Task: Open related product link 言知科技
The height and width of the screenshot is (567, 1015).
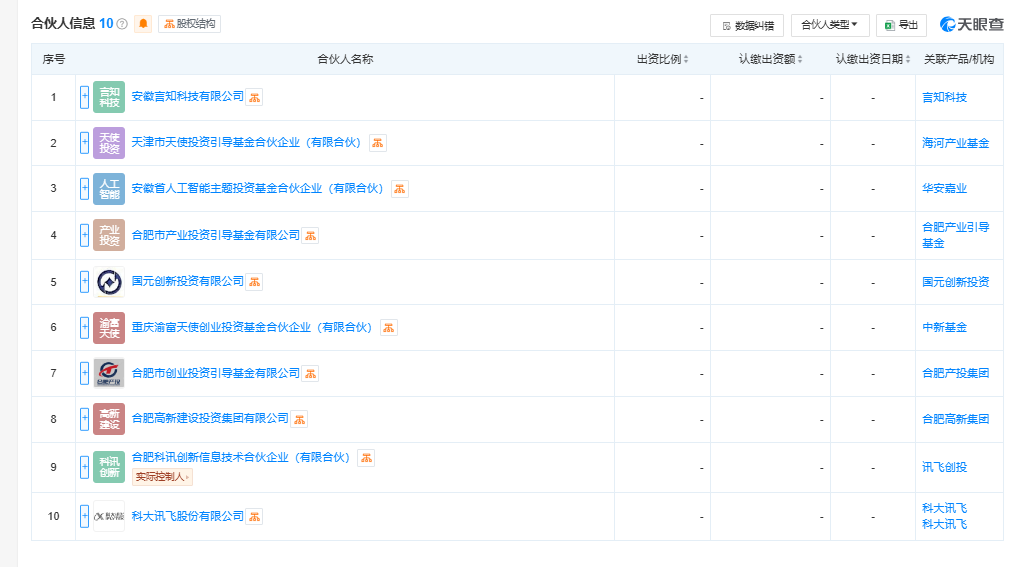Action: 944,97
